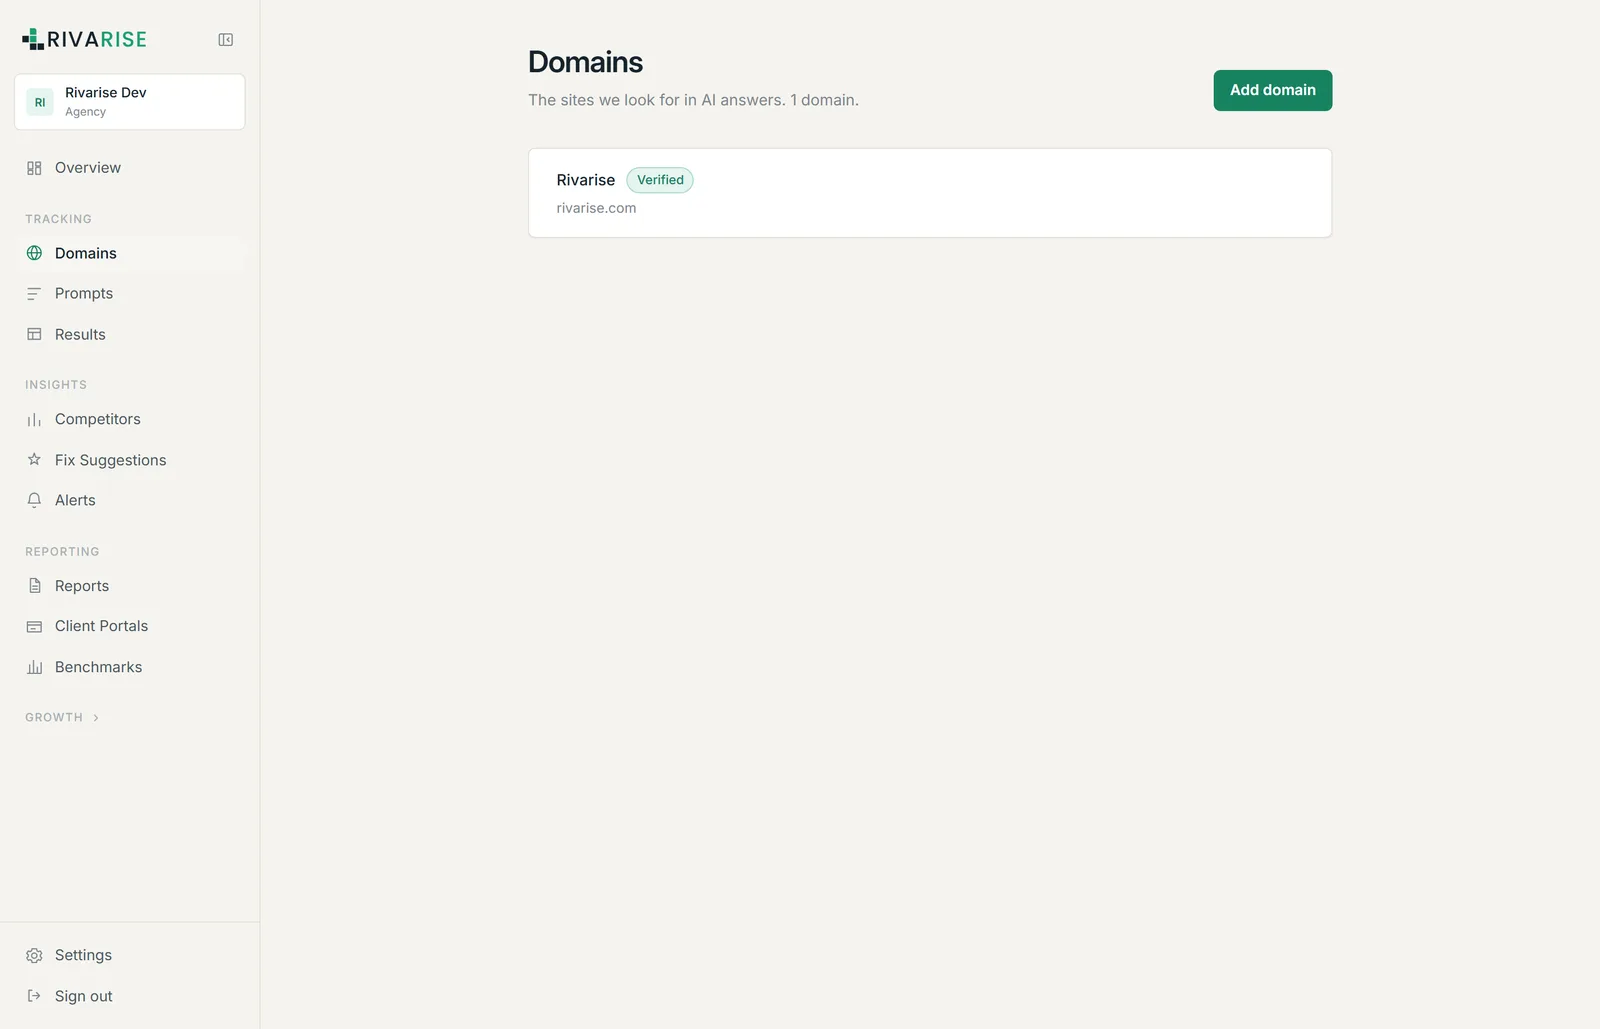Open the Alerts page
Image resolution: width=1600 pixels, height=1029 pixels.
[130, 500]
